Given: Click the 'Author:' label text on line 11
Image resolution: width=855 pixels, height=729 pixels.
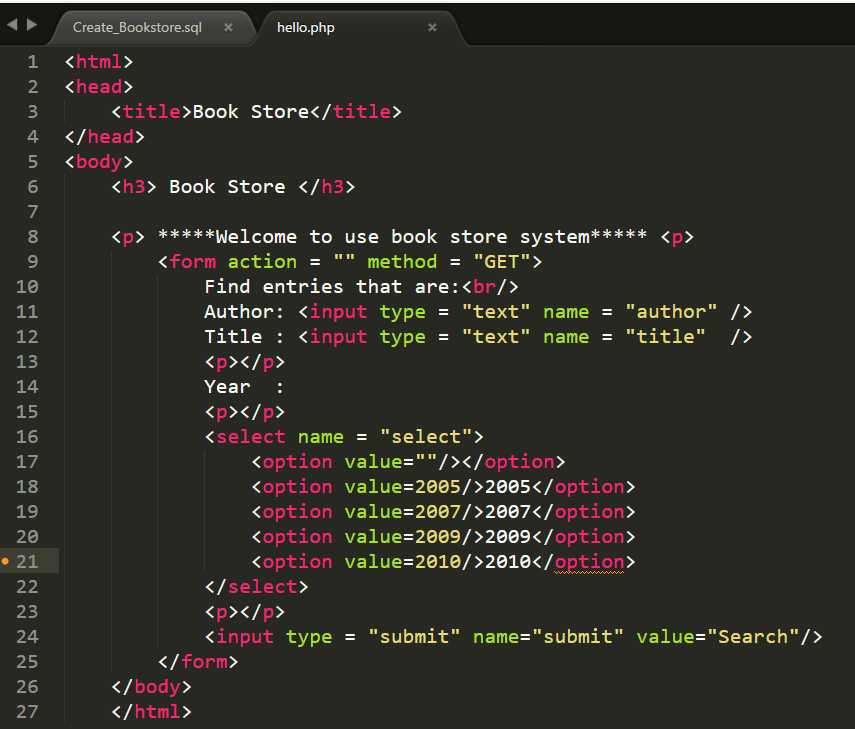Looking at the screenshot, I should pyautogui.click(x=244, y=312).
